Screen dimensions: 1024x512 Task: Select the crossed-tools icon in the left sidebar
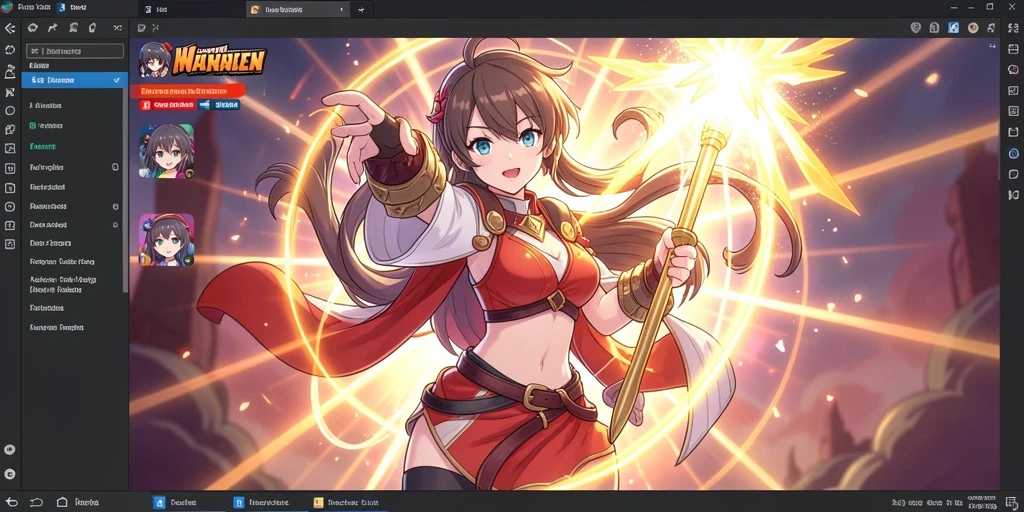pos(10,92)
